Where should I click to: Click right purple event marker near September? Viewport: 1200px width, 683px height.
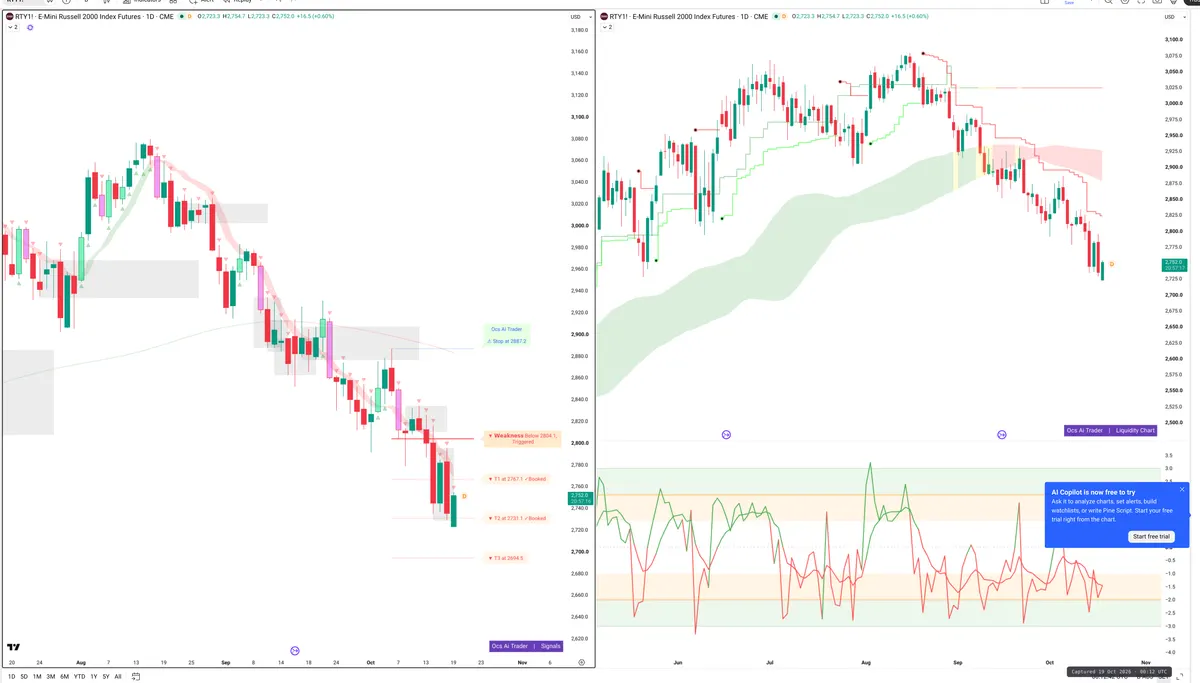coord(1002,435)
